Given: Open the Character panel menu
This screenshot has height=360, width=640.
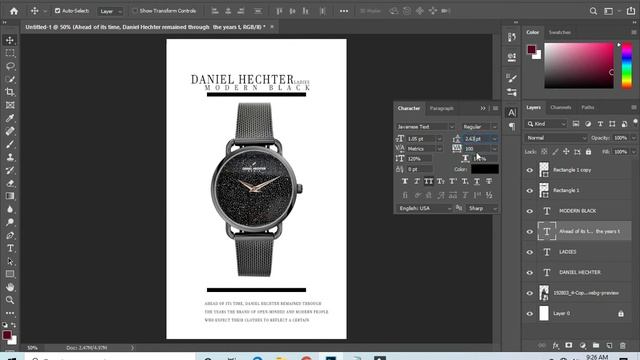Looking at the screenshot, I should tap(495, 109).
